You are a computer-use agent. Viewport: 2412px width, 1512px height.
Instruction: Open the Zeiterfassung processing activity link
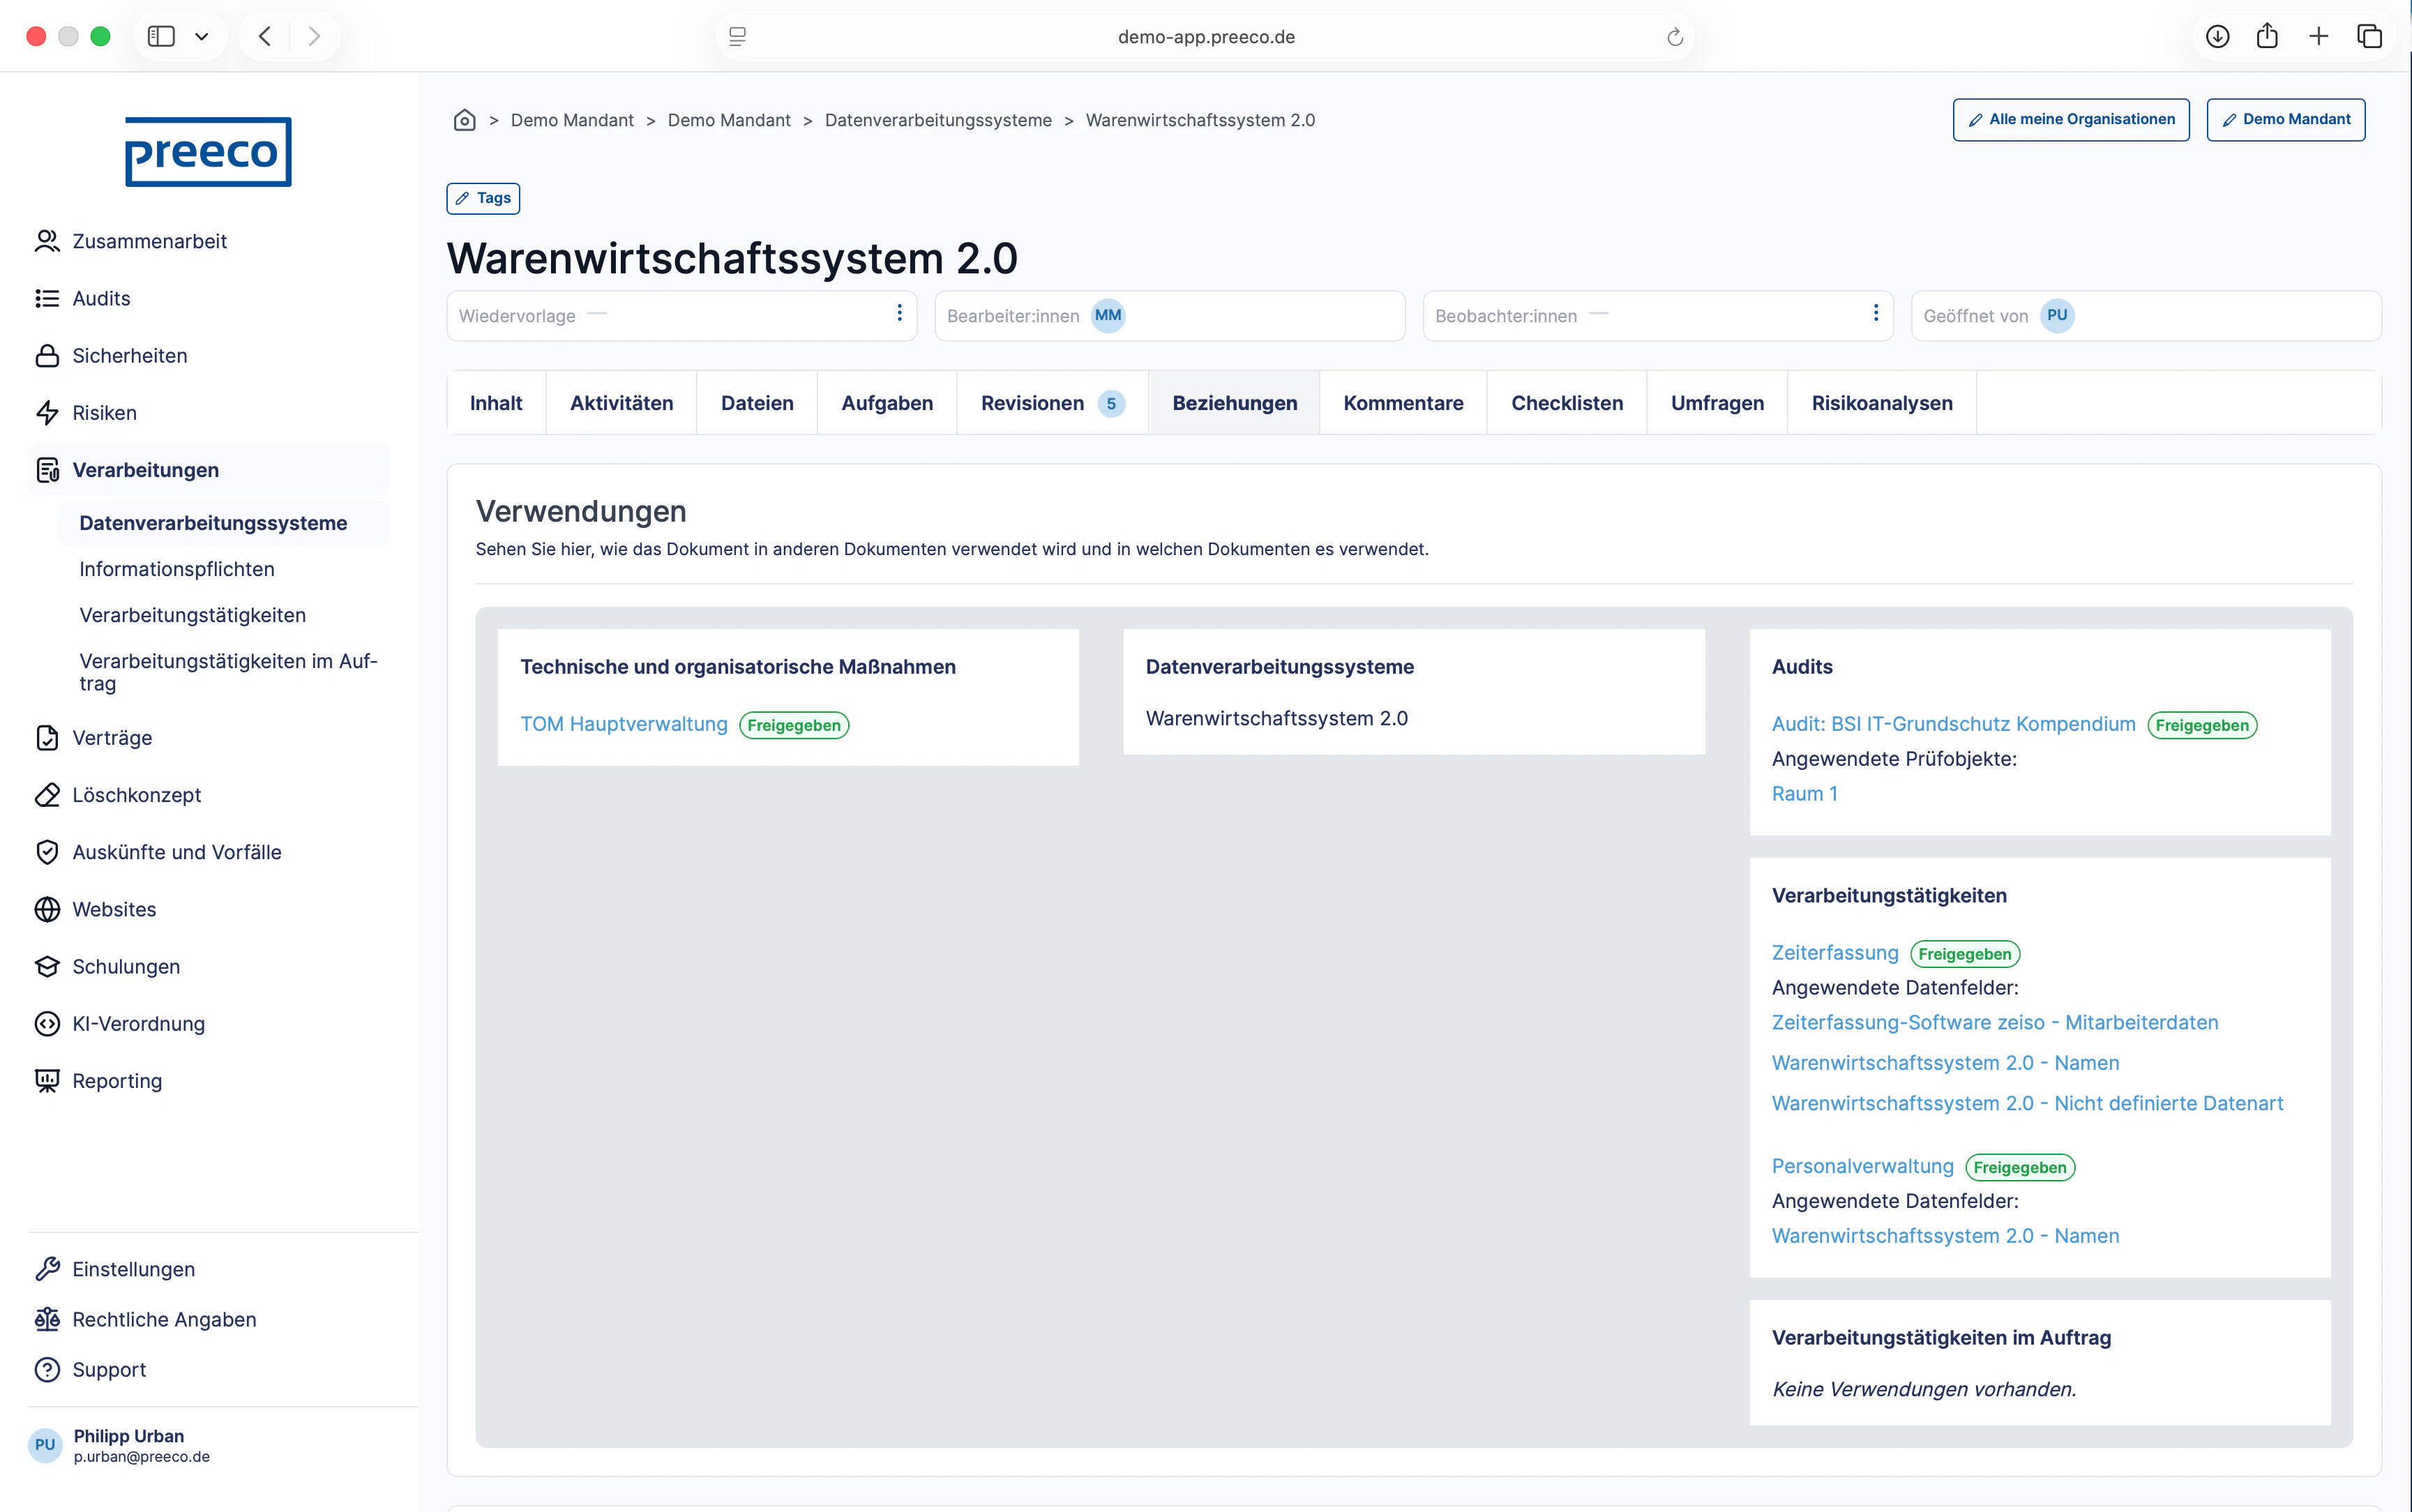click(1834, 952)
